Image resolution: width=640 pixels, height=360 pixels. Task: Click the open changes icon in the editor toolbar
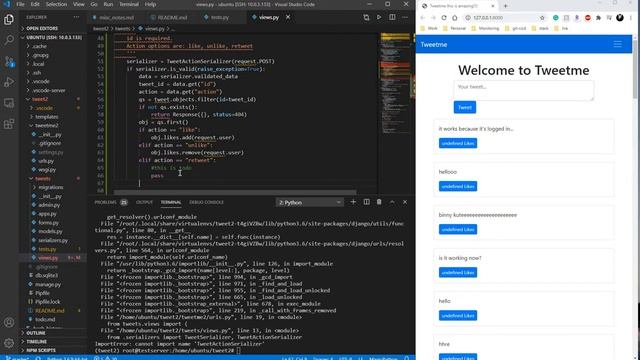pos(366,18)
